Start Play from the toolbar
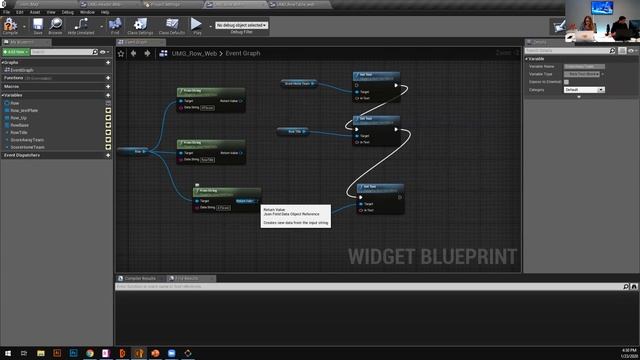Screen dimensions: 640x360 197,26
